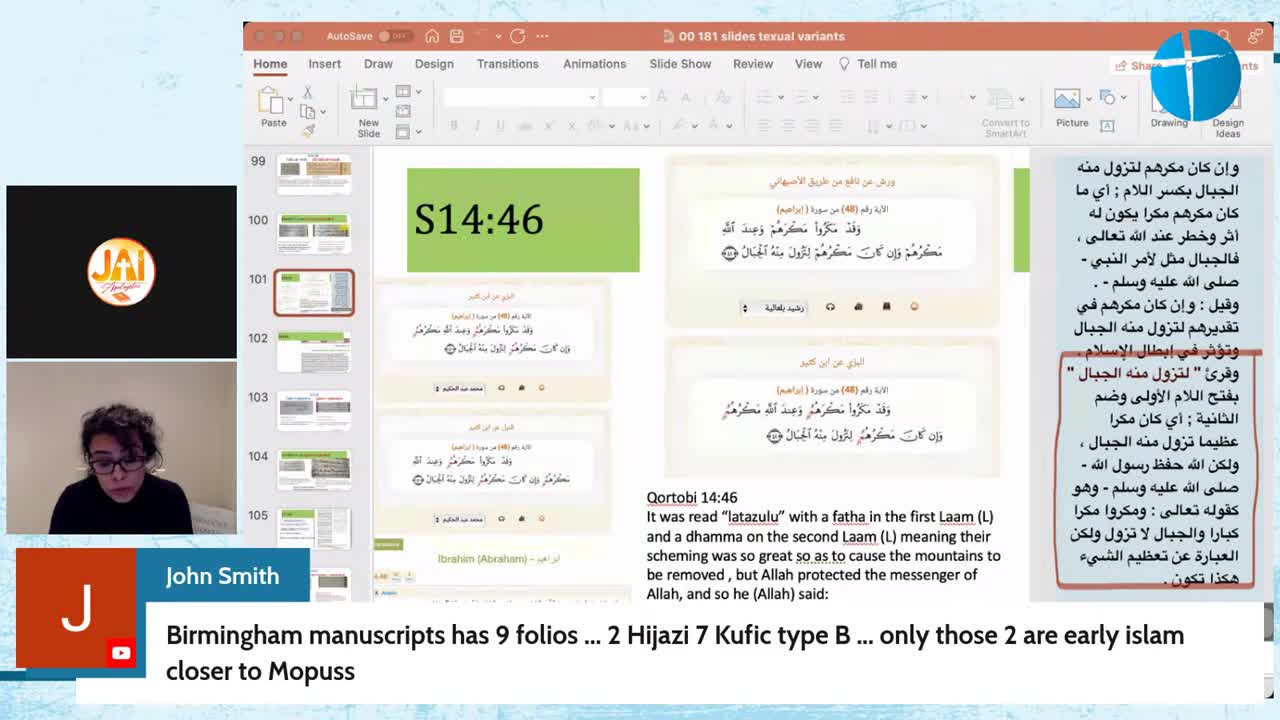Click the bulleted list icon

point(765,97)
